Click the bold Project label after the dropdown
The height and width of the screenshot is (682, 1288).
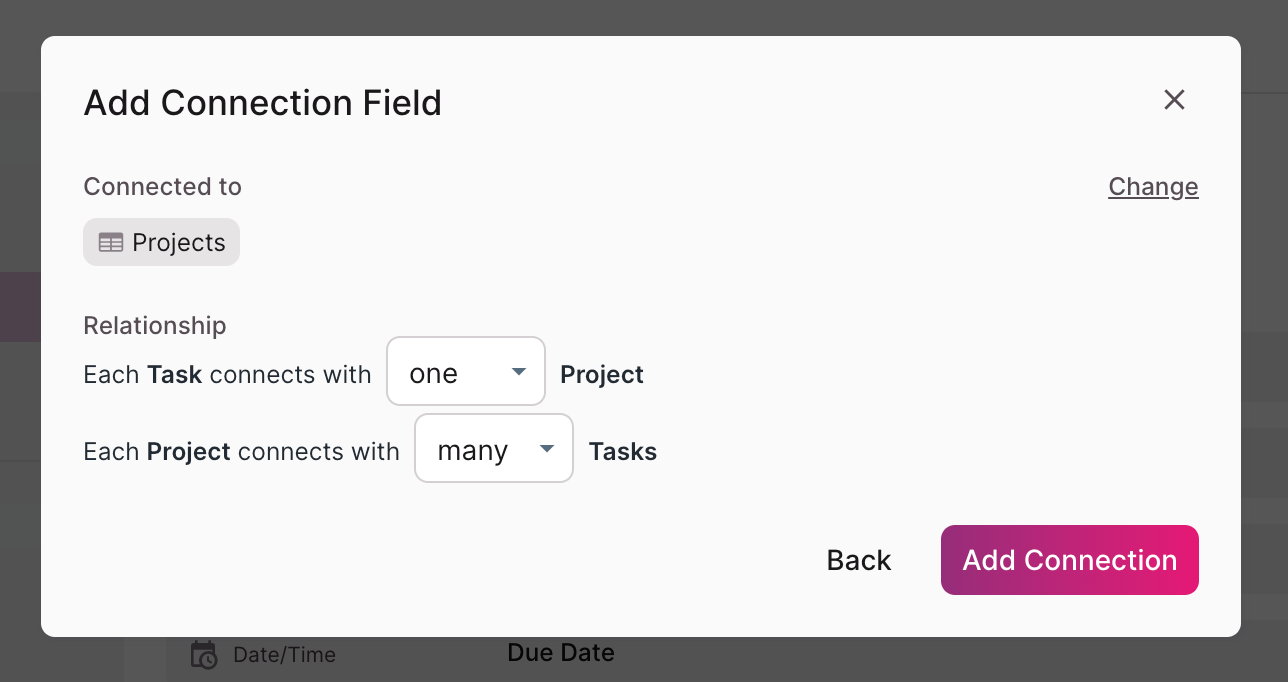point(602,374)
